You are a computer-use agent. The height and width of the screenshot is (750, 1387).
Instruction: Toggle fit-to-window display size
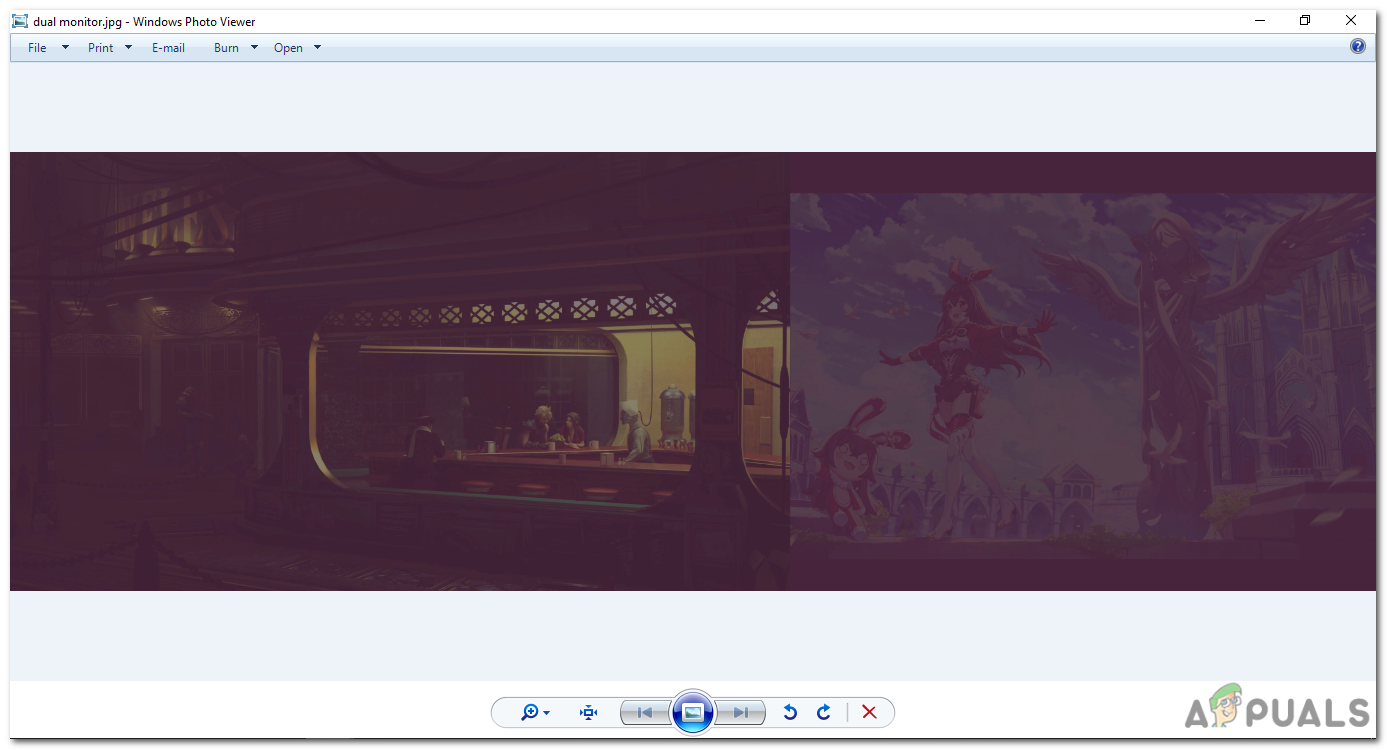pos(588,712)
